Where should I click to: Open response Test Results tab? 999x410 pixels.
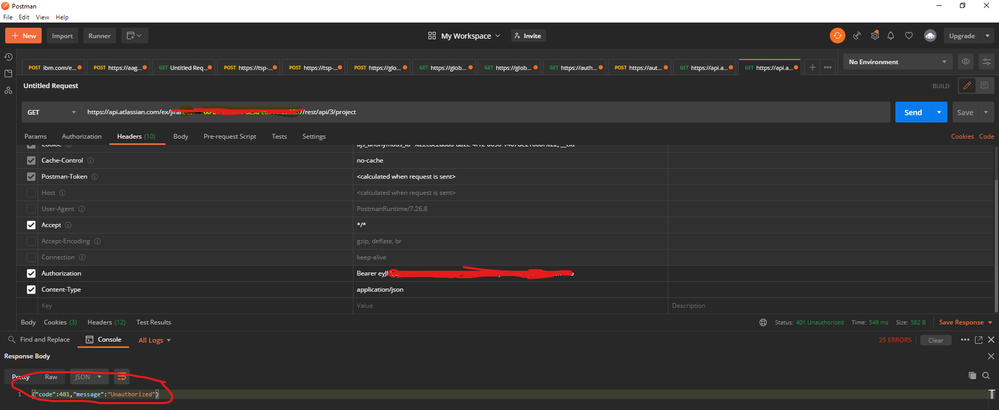coord(154,322)
